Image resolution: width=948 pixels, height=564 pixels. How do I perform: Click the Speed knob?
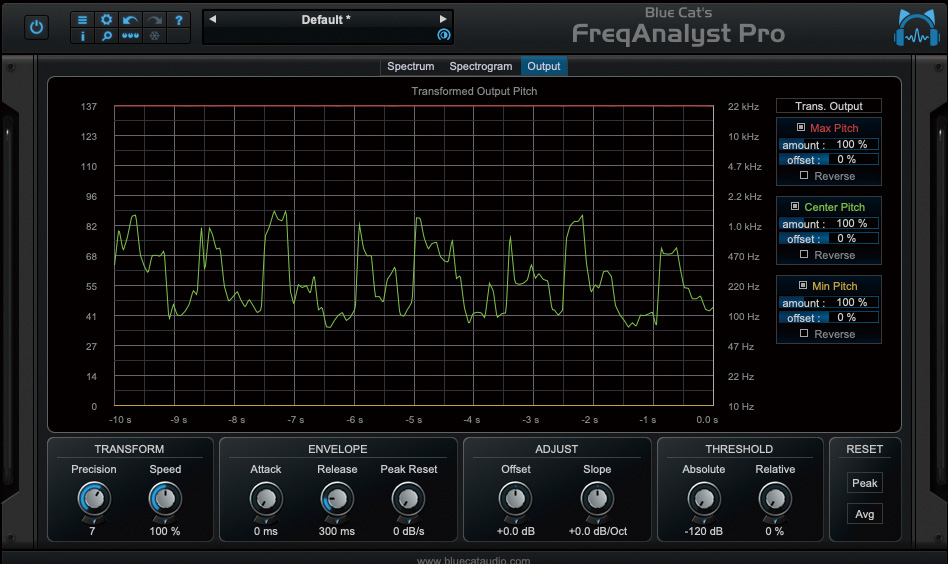pos(165,499)
